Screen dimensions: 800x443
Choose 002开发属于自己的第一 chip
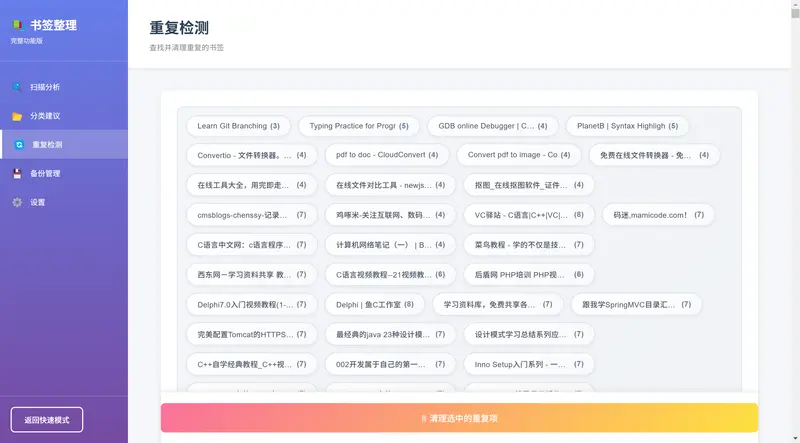(x=390, y=364)
